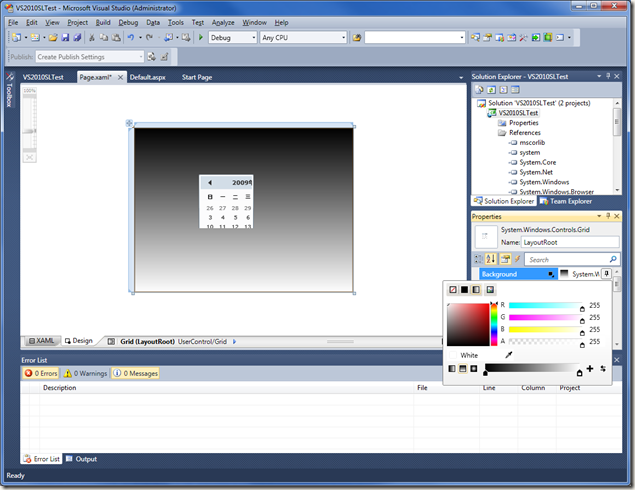Switch to the Start Page tab
This screenshot has height=490, width=635.
point(197,77)
